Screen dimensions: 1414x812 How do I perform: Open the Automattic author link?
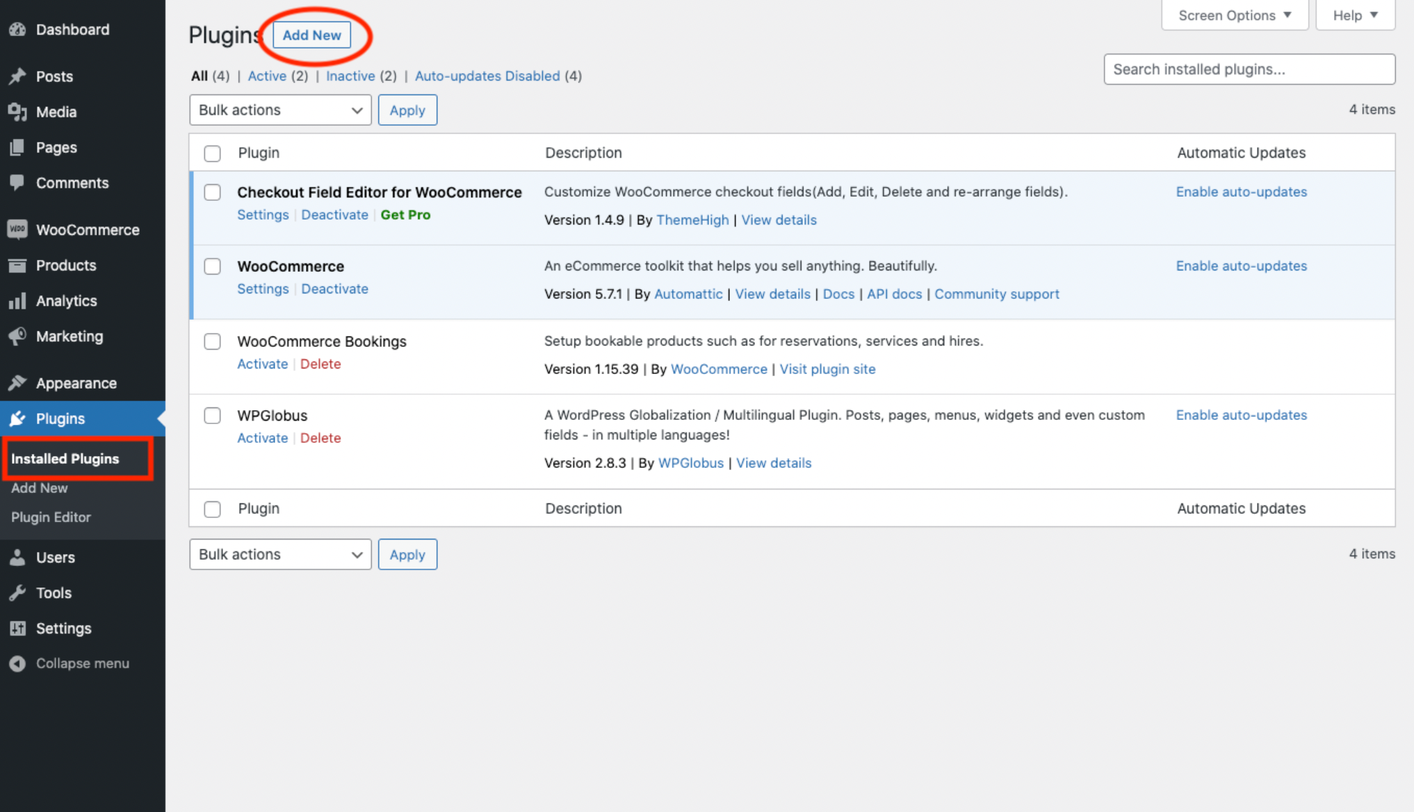(688, 294)
